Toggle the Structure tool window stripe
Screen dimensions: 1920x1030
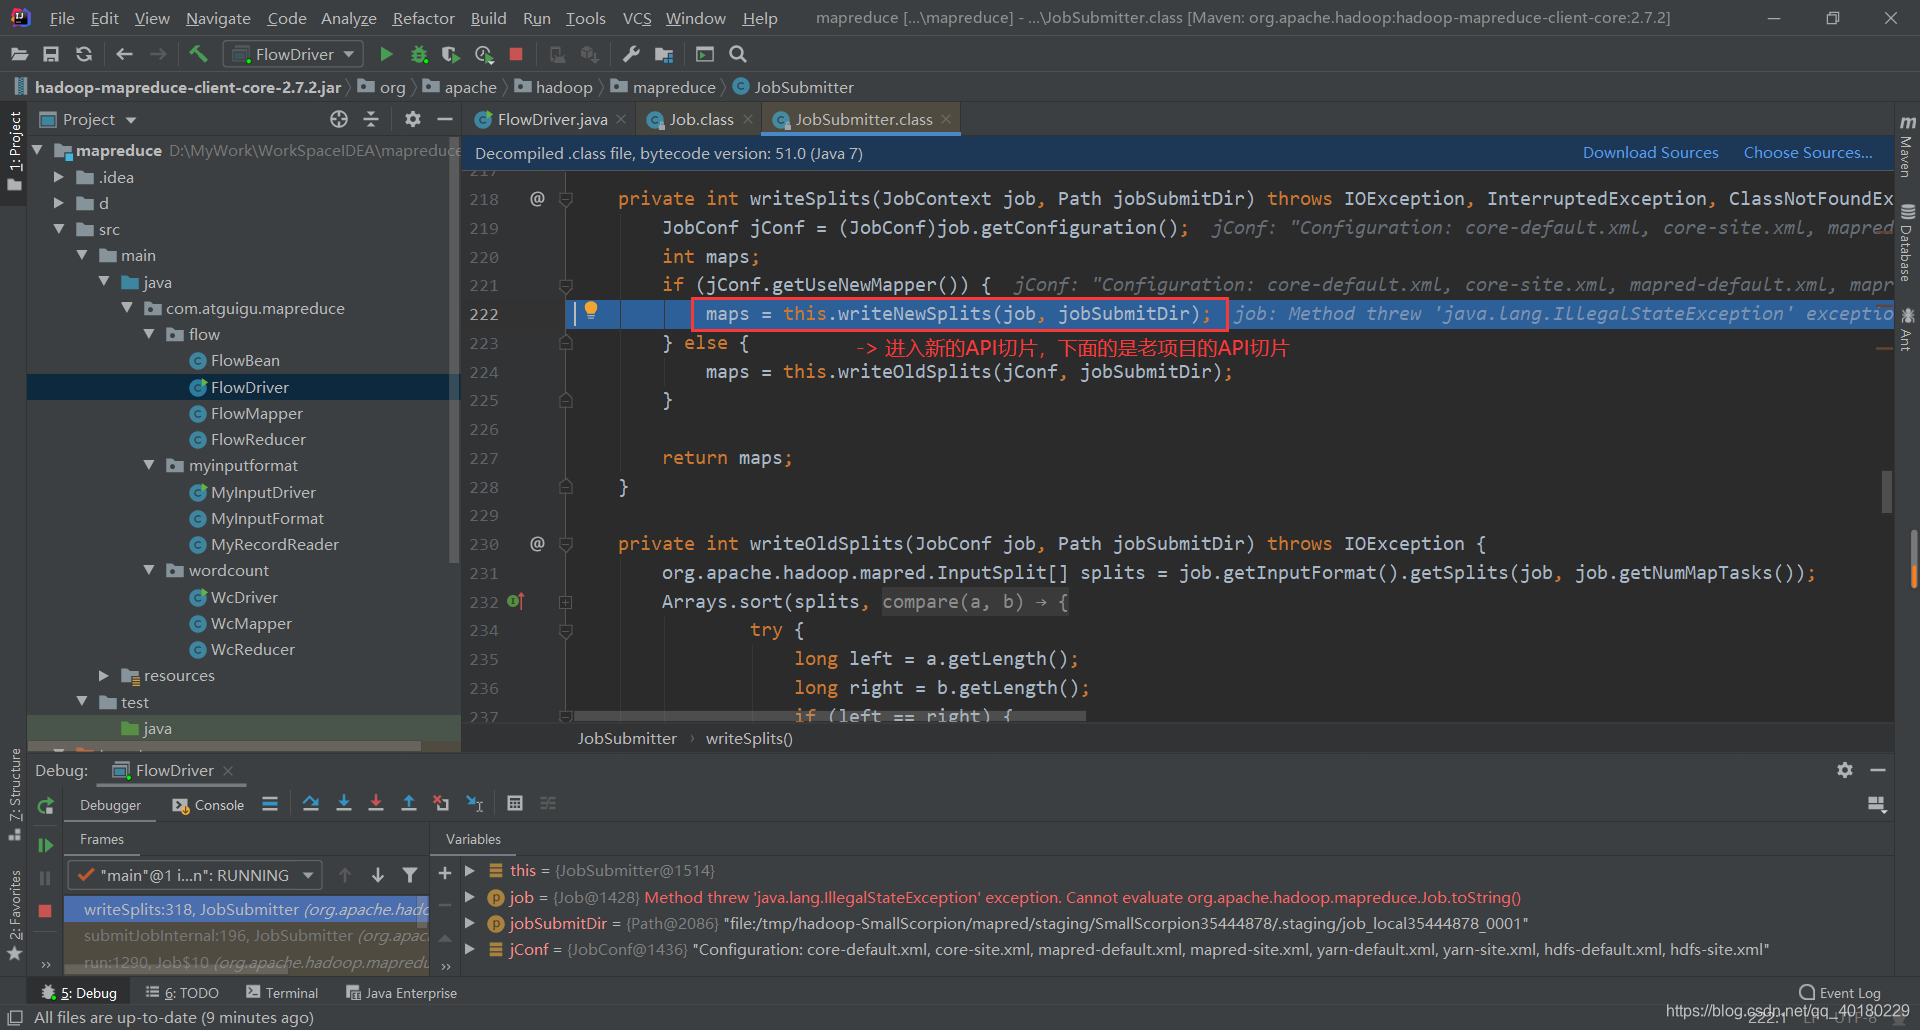(14, 795)
